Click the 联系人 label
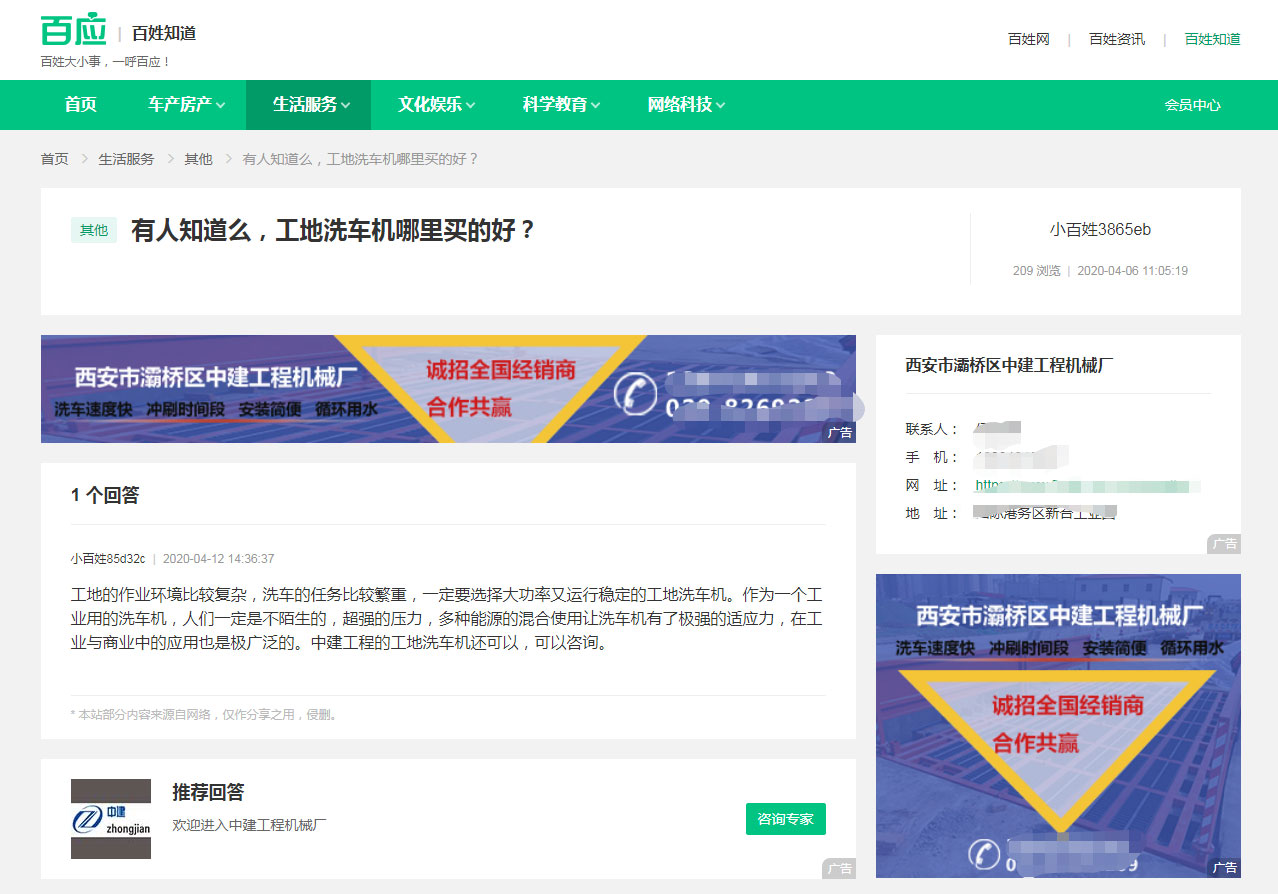 tap(932, 429)
